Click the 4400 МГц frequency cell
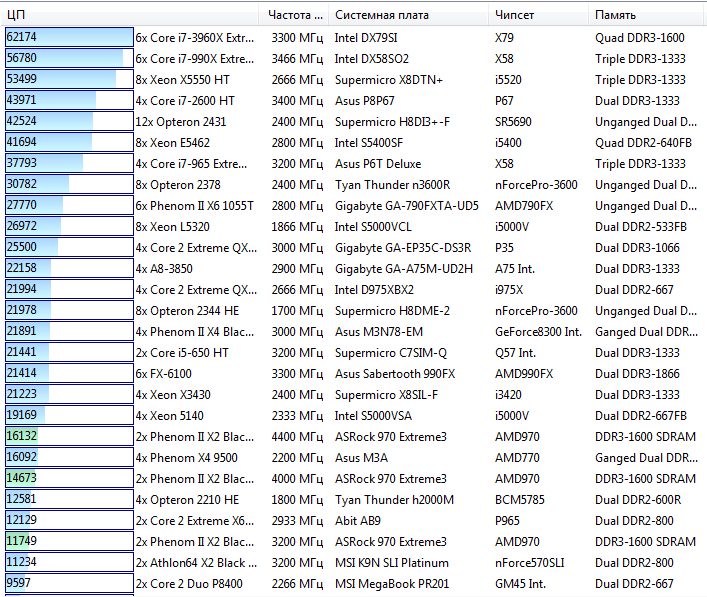This screenshot has width=707, height=597. point(297,436)
